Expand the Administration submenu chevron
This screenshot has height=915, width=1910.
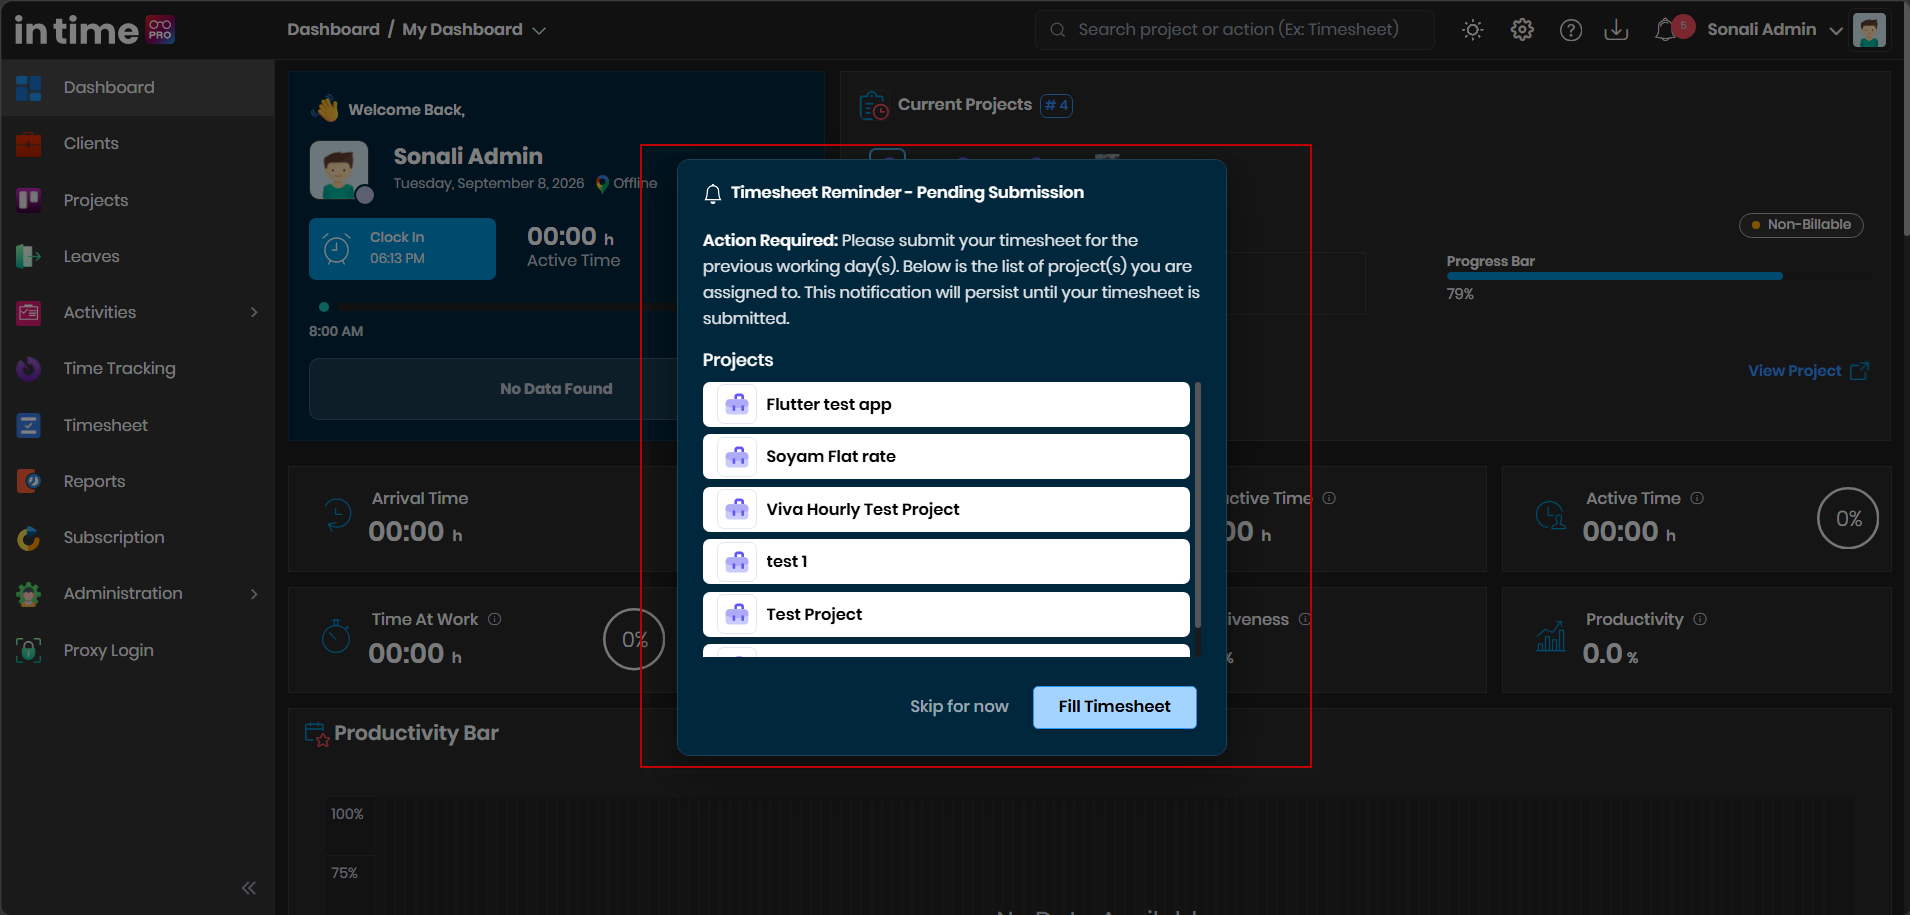tap(254, 594)
